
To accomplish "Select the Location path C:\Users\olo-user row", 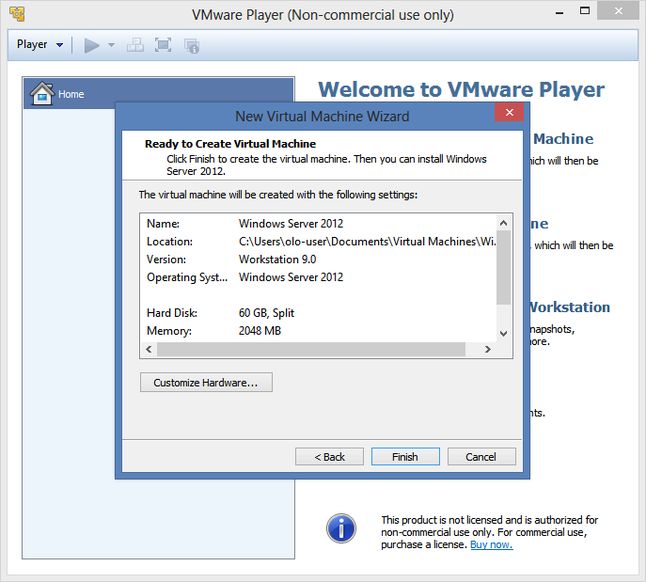I will pyautogui.click(x=321, y=241).
